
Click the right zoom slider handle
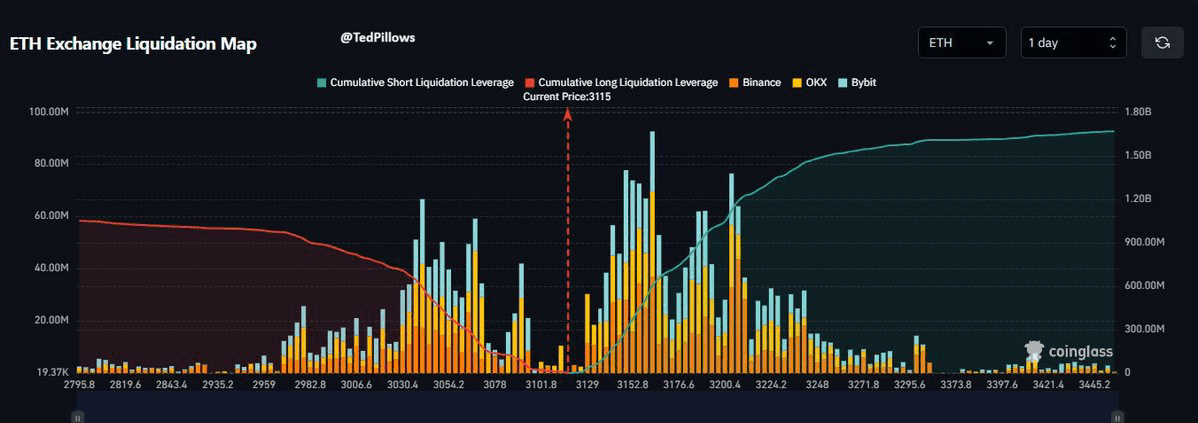(1115, 418)
